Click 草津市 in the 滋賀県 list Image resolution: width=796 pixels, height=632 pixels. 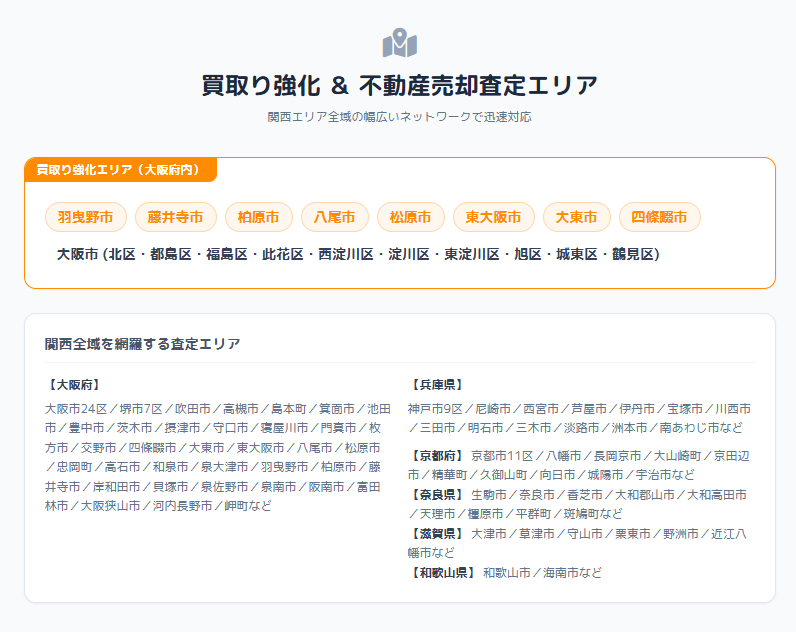[x=537, y=534]
